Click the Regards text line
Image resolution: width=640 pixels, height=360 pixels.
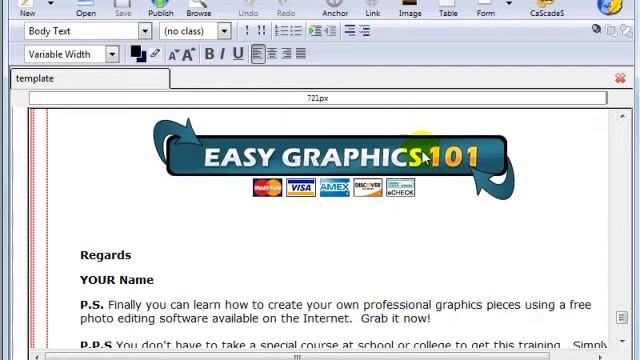(x=106, y=256)
